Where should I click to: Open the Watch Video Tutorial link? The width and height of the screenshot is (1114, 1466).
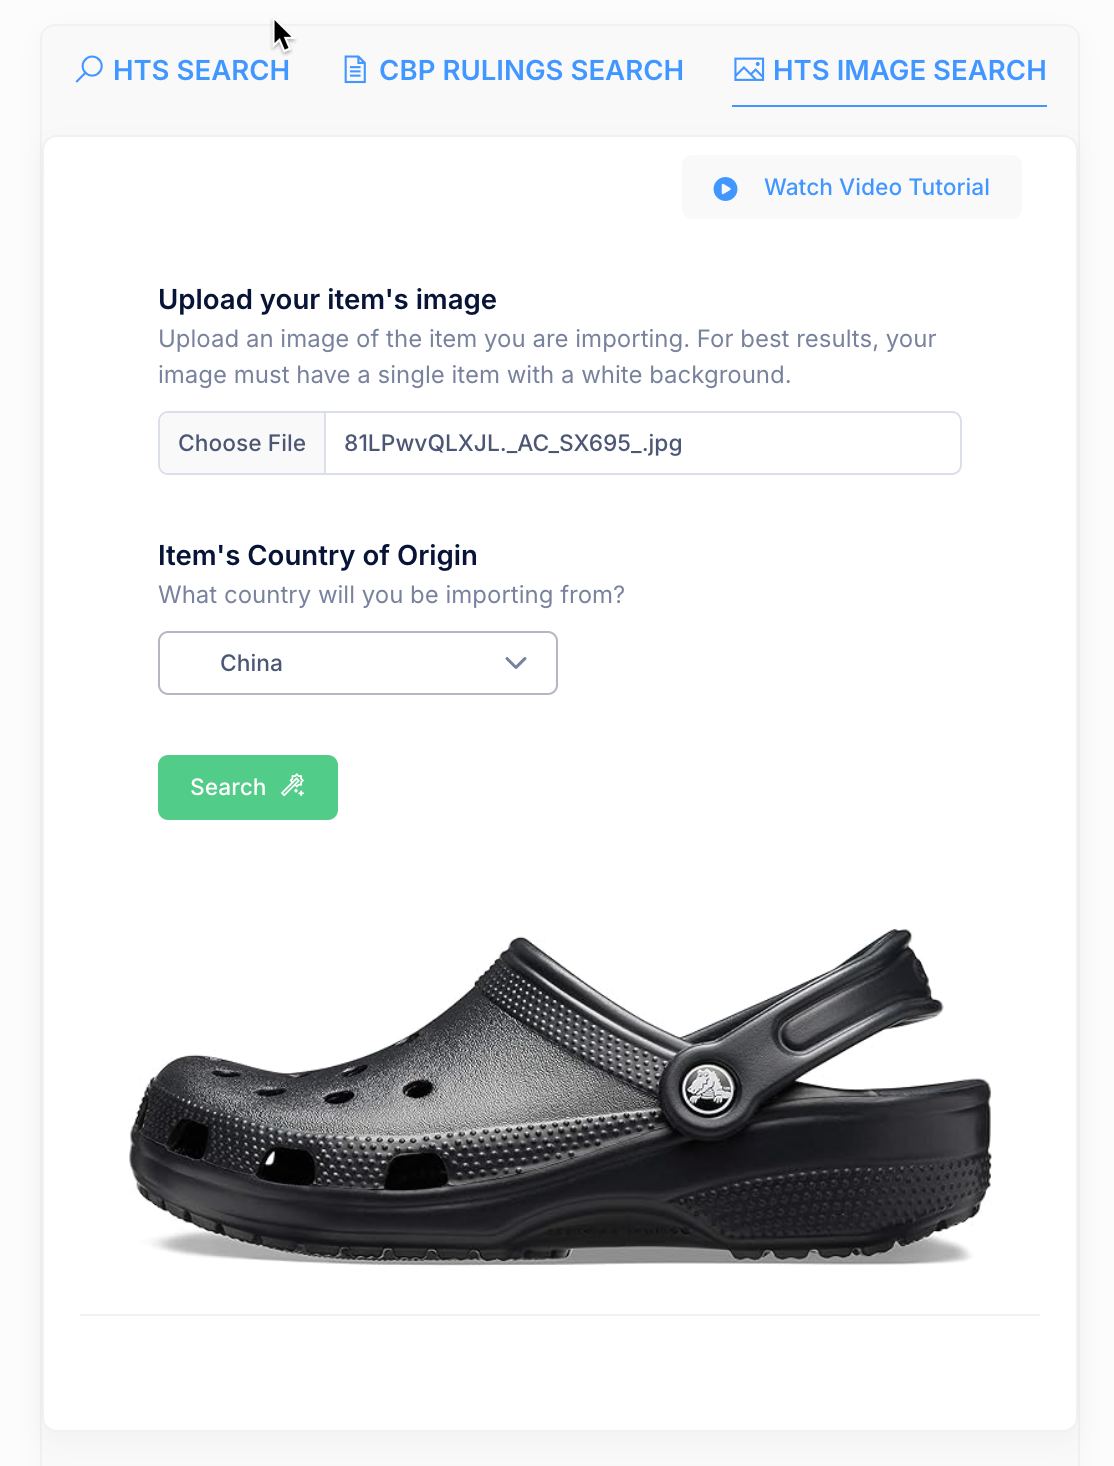pos(852,187)
